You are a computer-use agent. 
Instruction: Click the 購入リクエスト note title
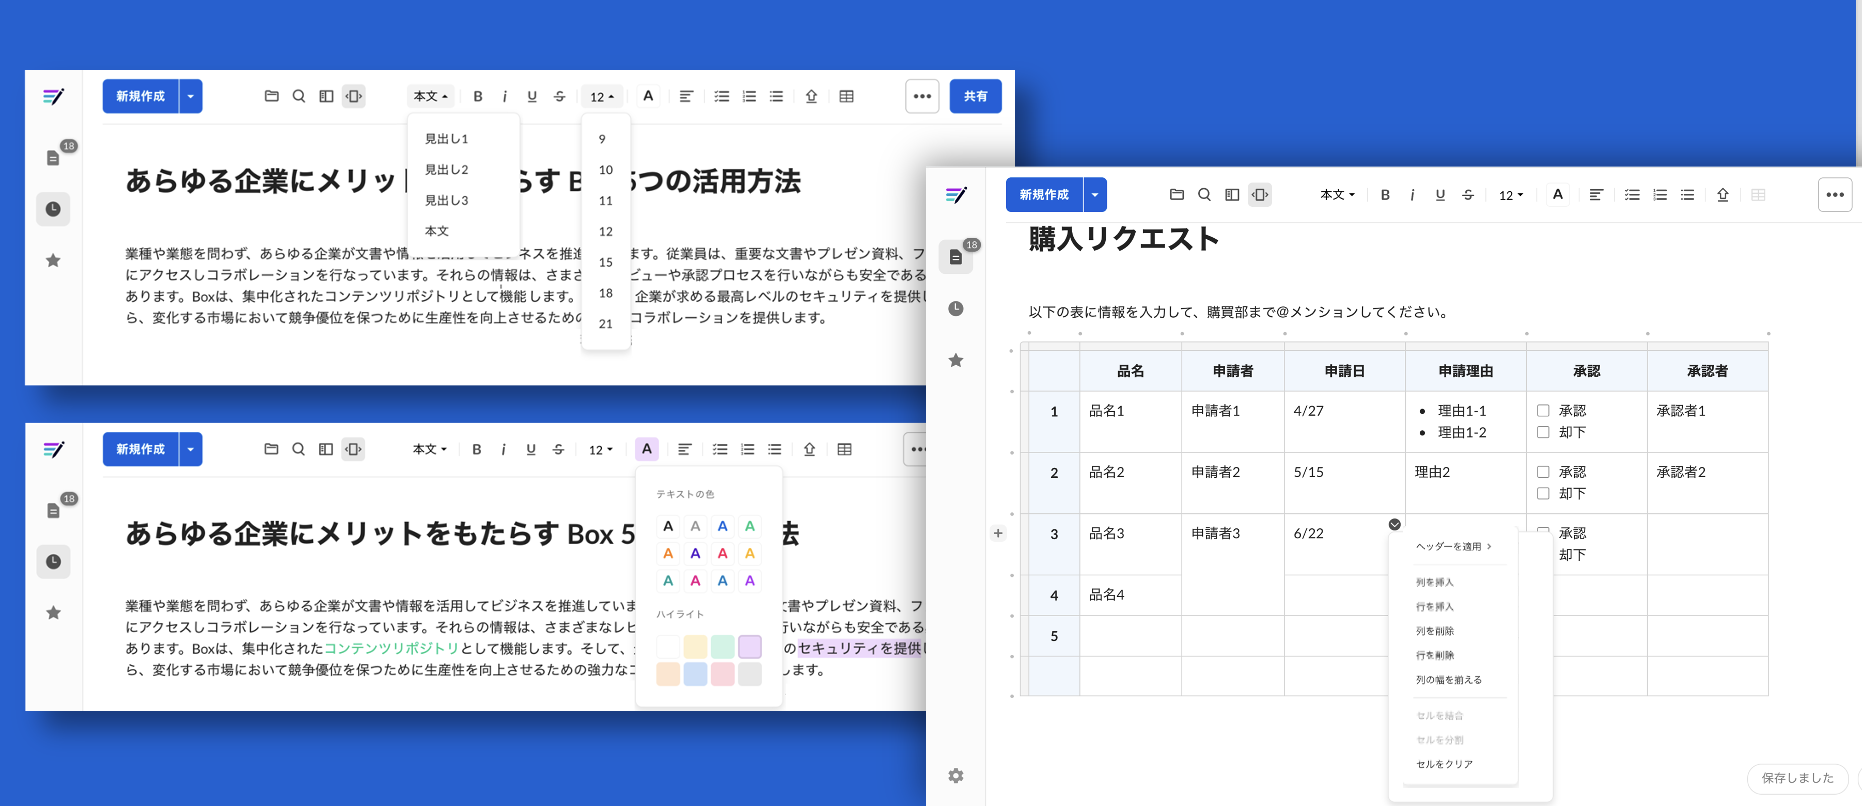tap(1124, 239)
